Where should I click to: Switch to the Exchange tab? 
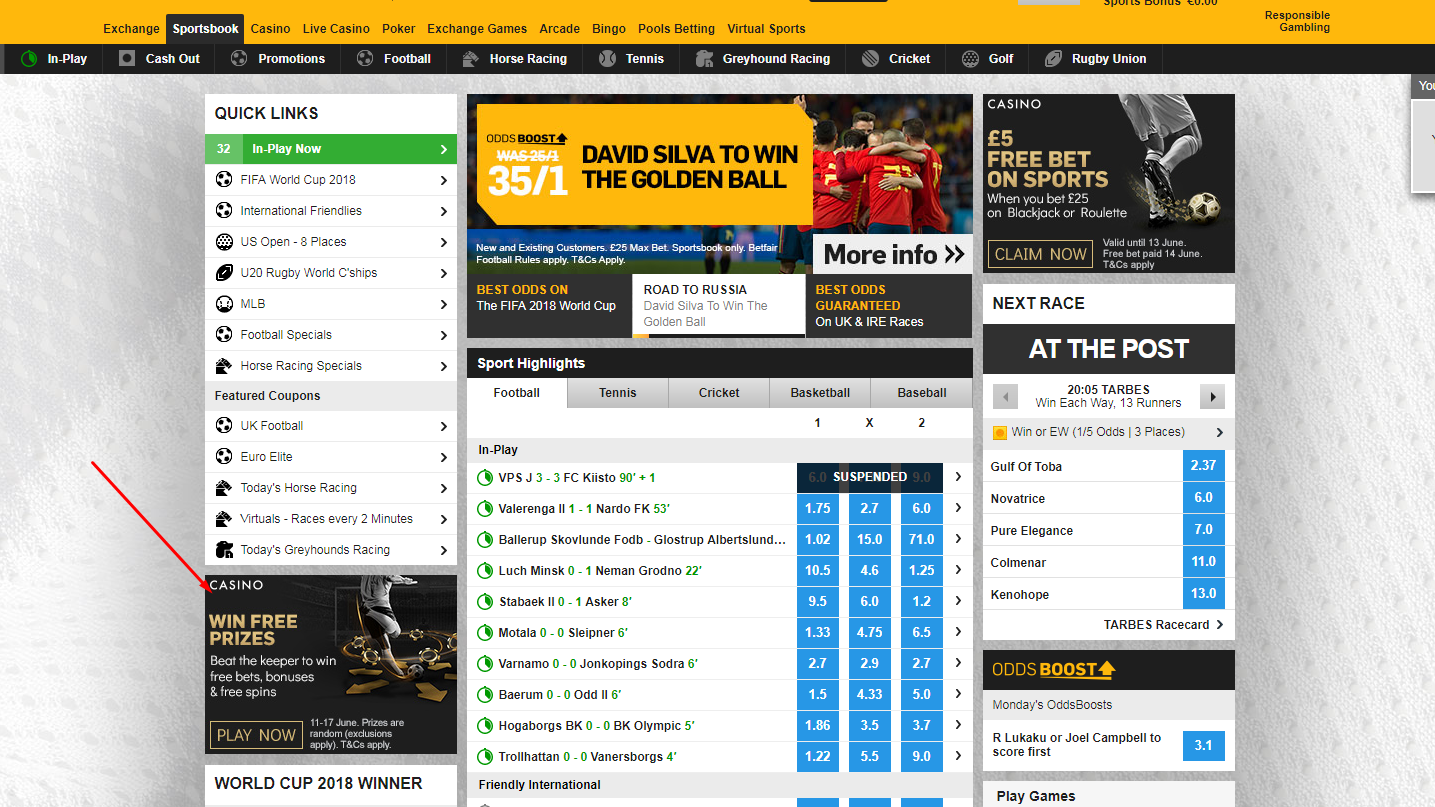click(x=131, y=28)
